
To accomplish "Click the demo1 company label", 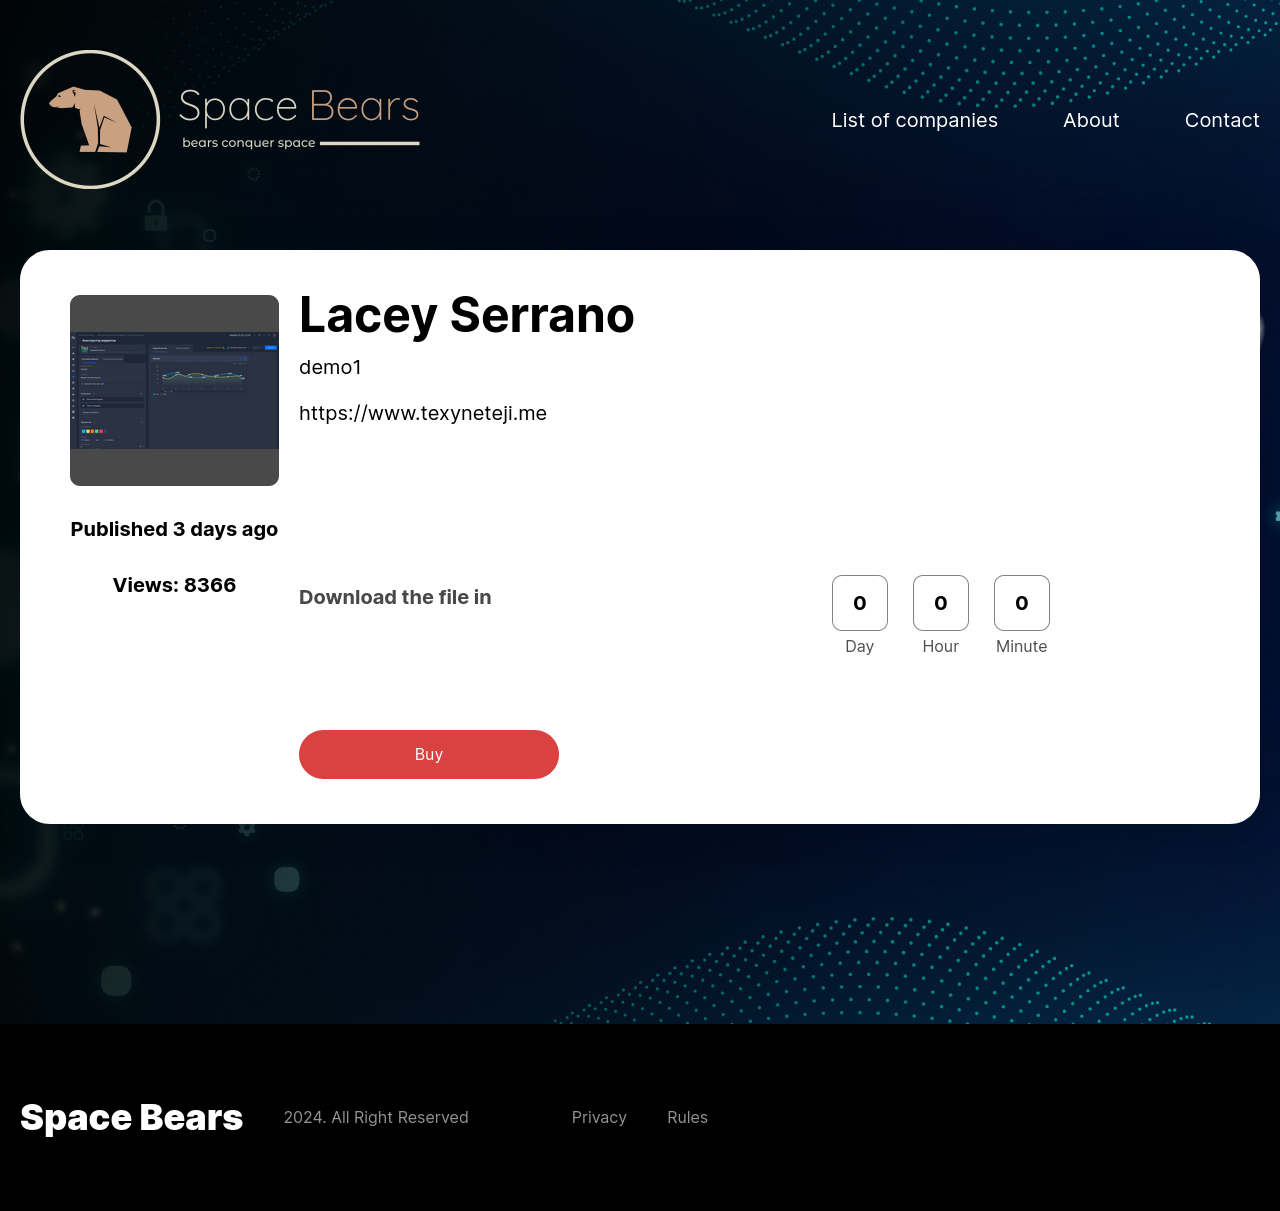I will click(330, 368).
